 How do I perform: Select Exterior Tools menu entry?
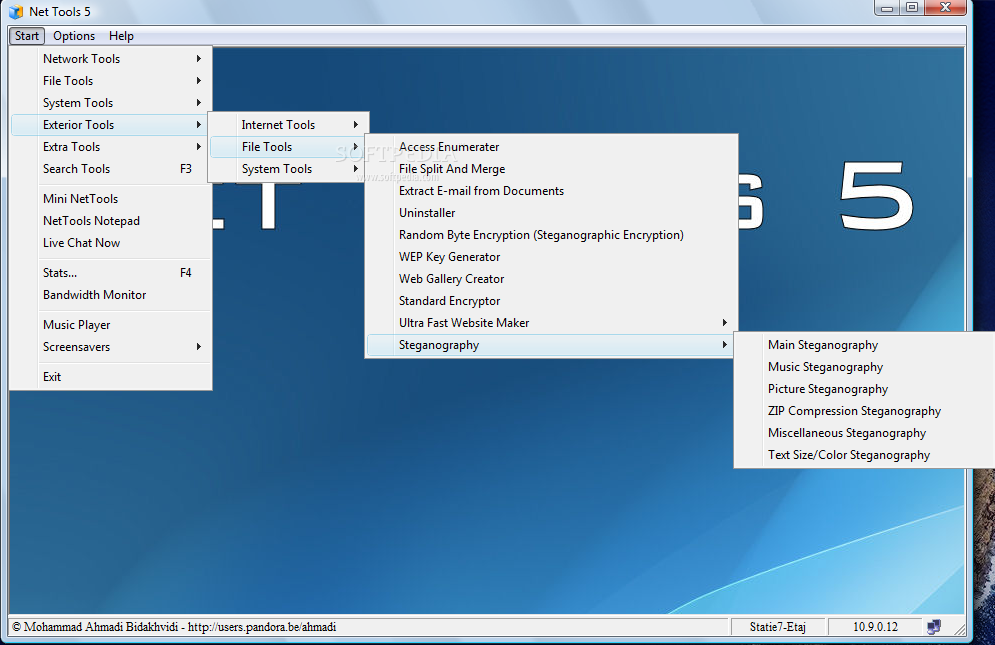(111, 124)
